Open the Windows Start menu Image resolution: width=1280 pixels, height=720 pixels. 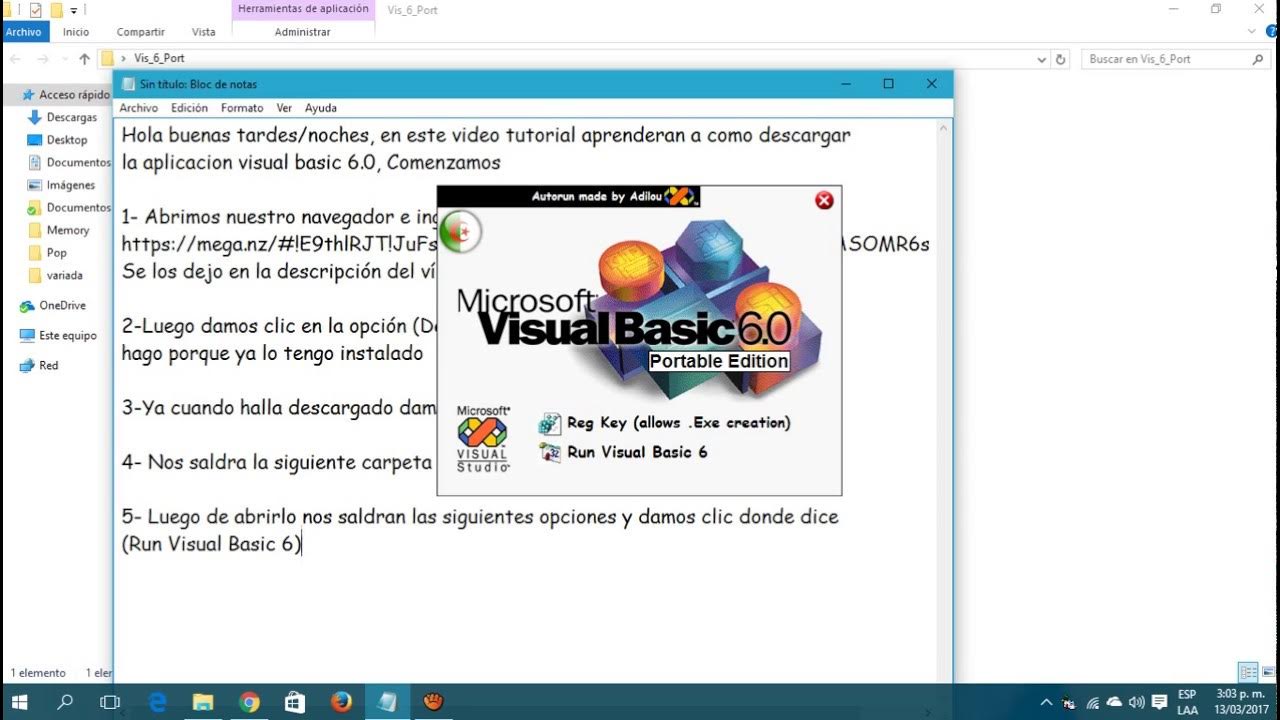(20, 702)
